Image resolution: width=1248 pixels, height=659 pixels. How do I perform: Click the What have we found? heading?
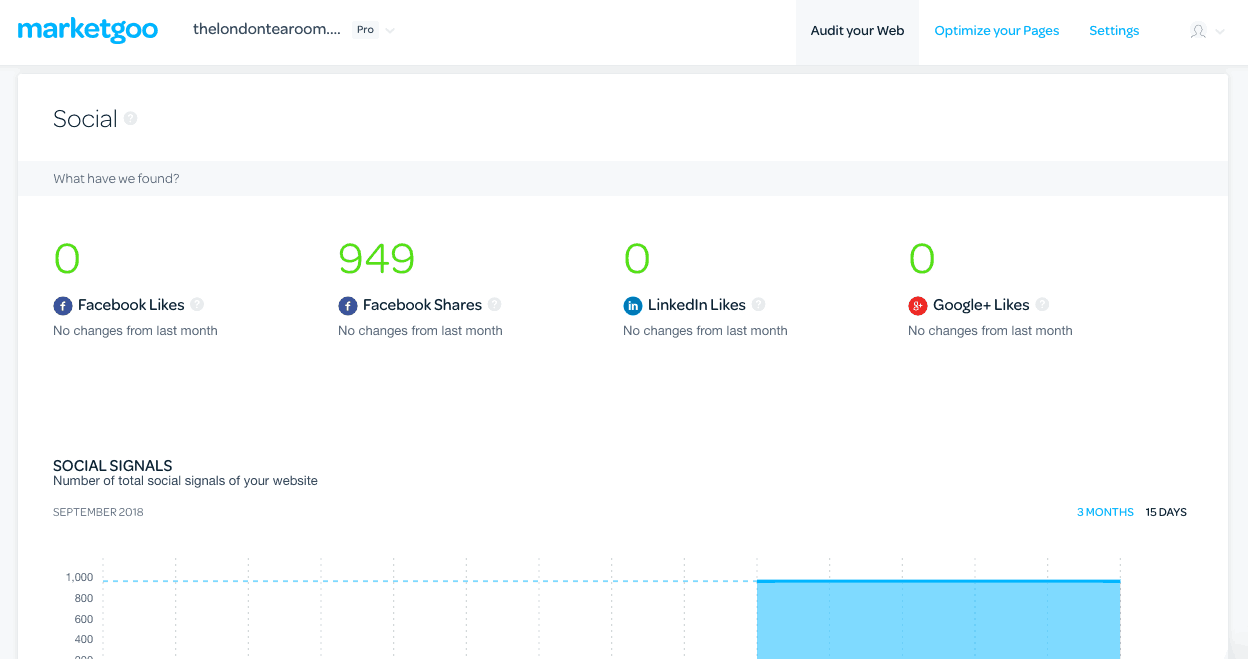(x=116, y=179)
